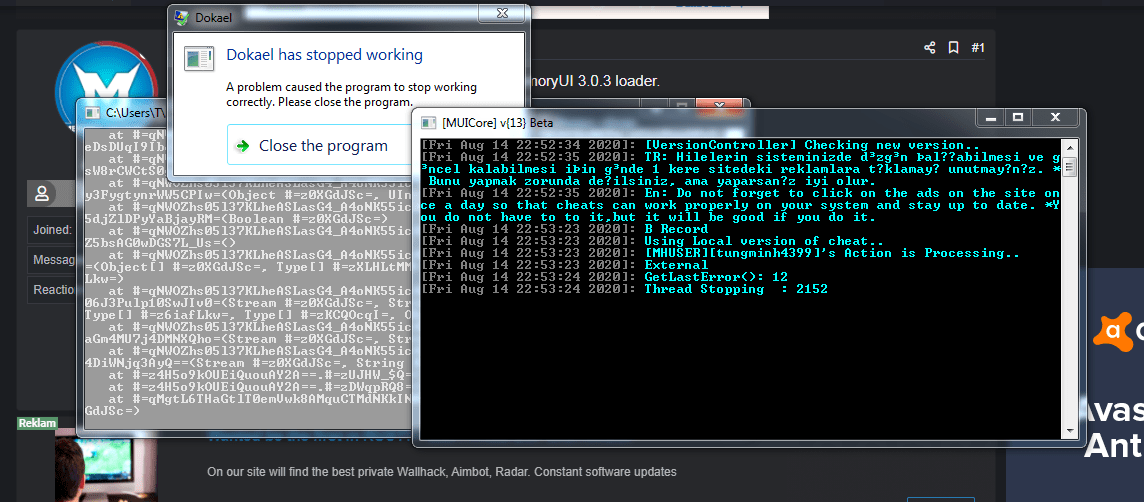
Task: Click the 'Joined:' field in user info
Action: point(53,231)
